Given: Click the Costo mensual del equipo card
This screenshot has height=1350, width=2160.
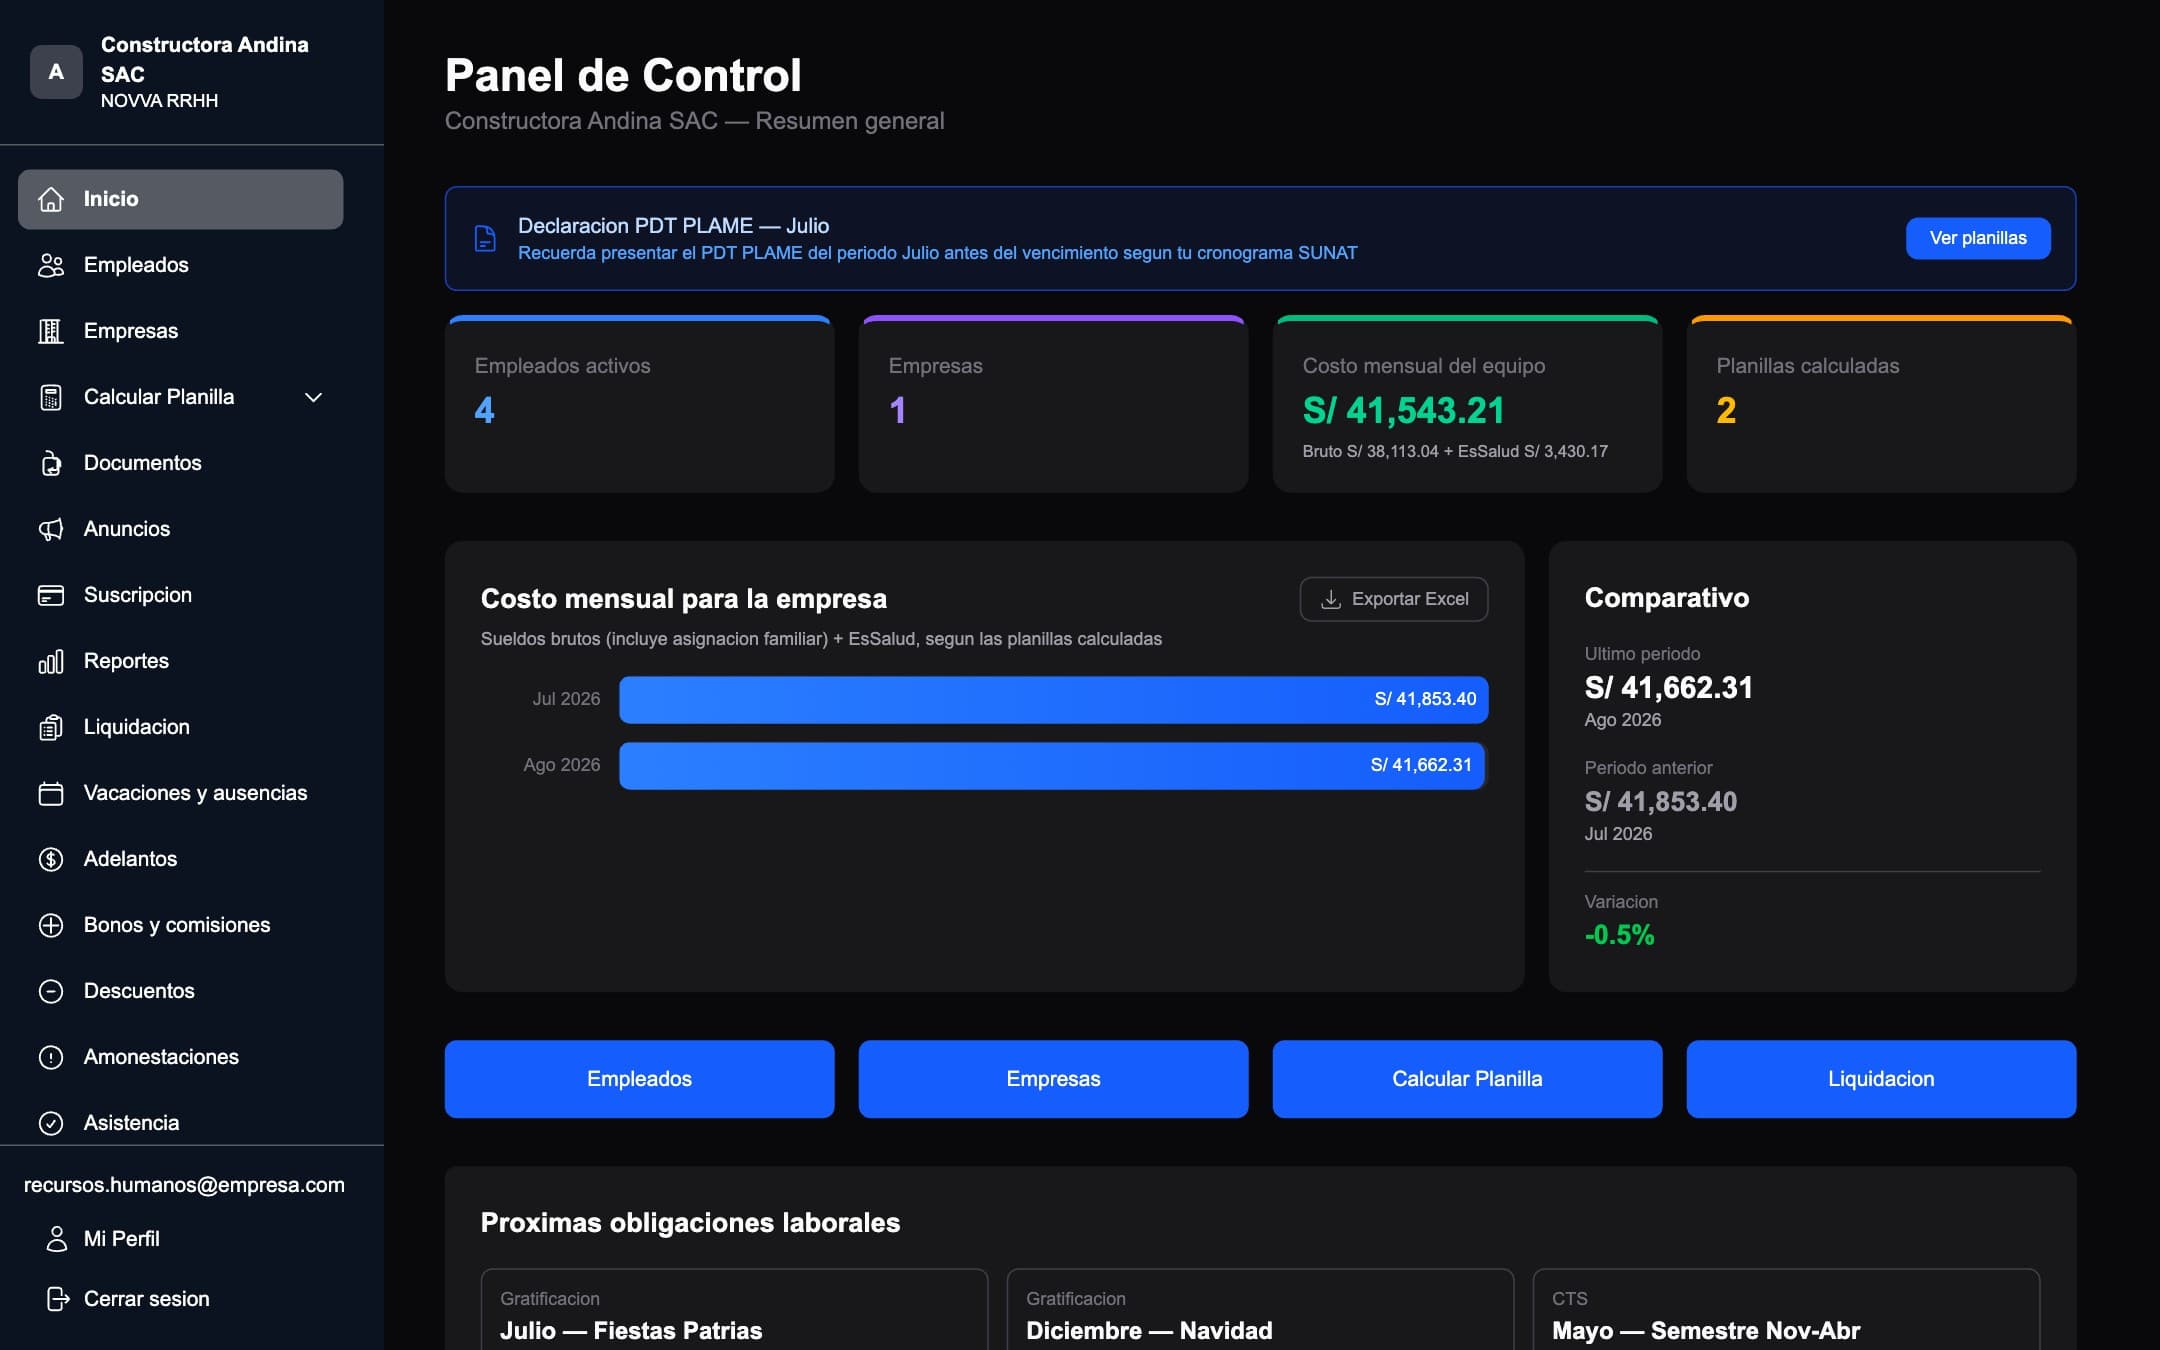Looking at the screenshot, I should [x=1467, y=404].
